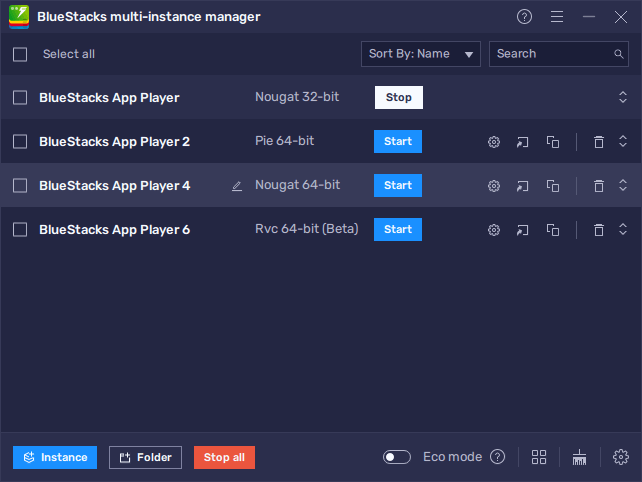Image resolution: width=642 pixels, height=482 pixels.
Task: Toggle Eco mode switch
Action: click(x=397, y=457)
